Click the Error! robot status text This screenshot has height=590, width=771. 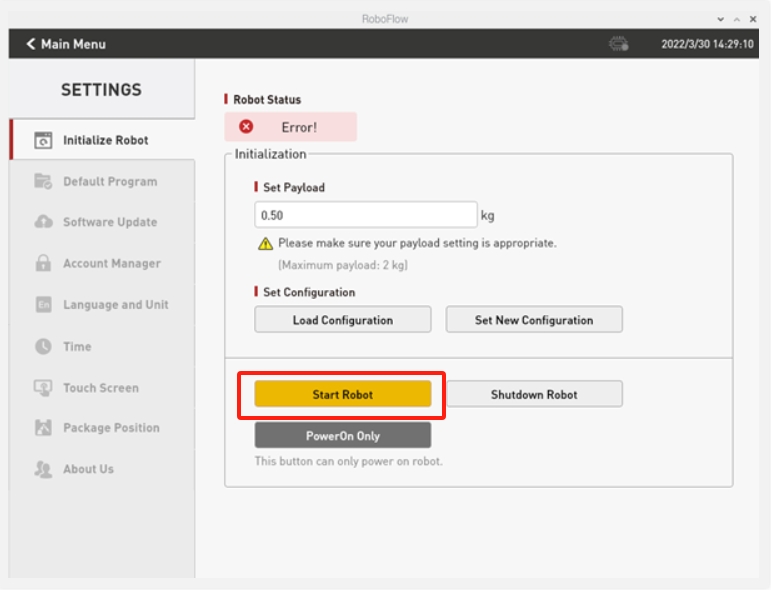[x=299, y=127]
